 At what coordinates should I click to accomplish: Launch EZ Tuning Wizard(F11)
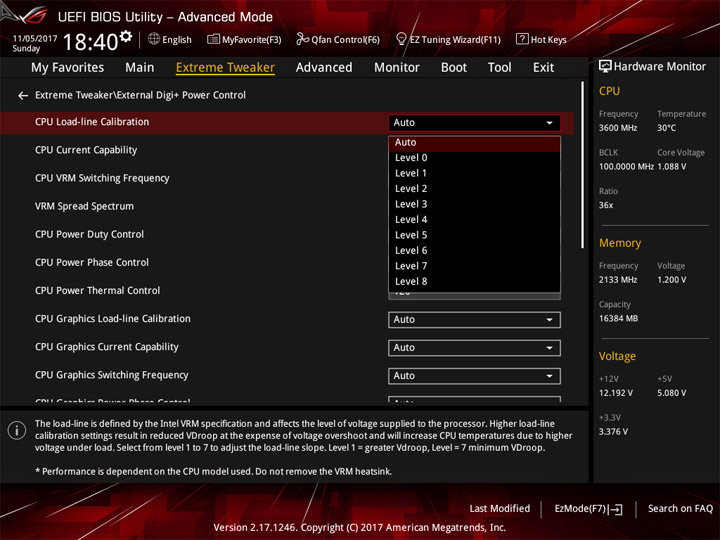[448, 39]
